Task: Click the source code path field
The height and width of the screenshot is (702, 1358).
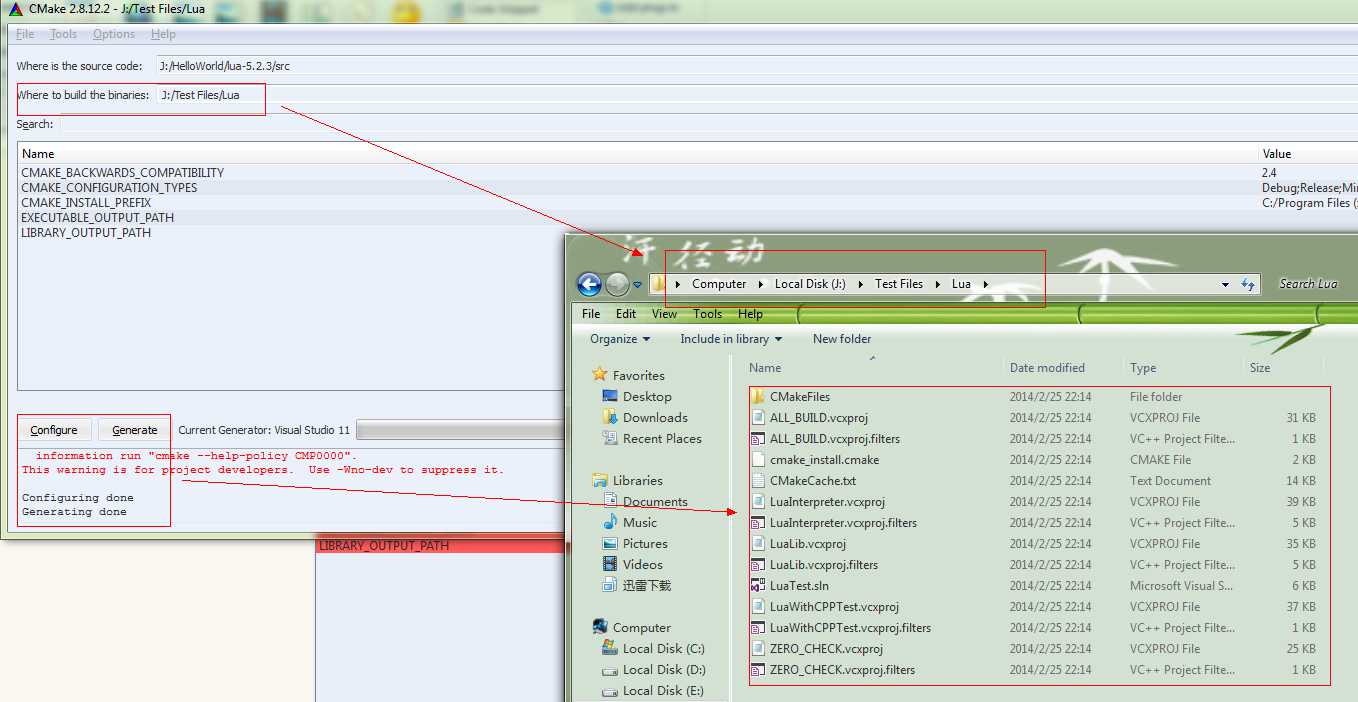Action: (756, 66)
